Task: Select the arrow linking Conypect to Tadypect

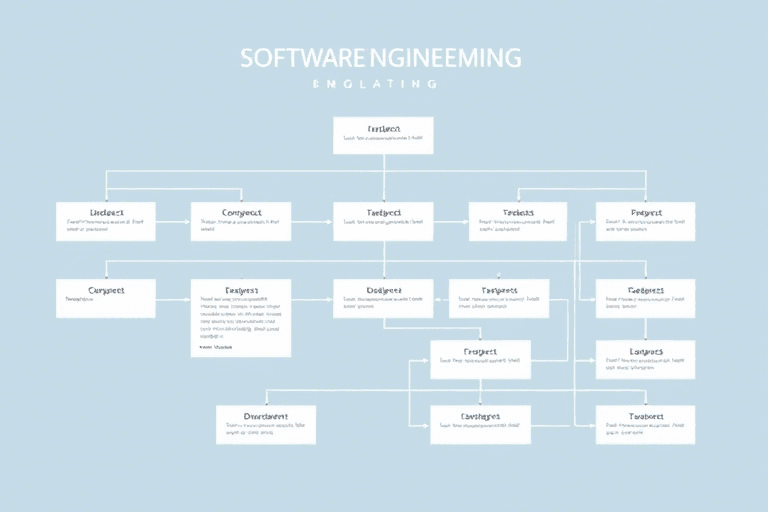Action: [312, 222]
